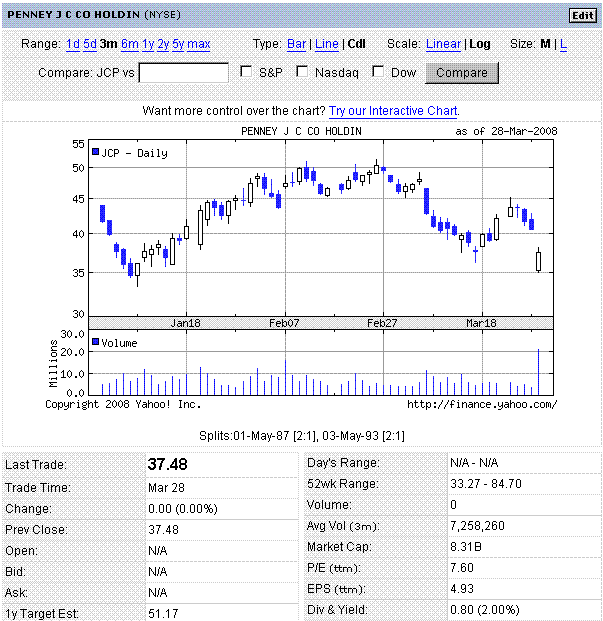Toggle the Dow comparison checkbox
Image resolution: width=603 pixels, height=621 pixels.
click(x=378, y=72)
